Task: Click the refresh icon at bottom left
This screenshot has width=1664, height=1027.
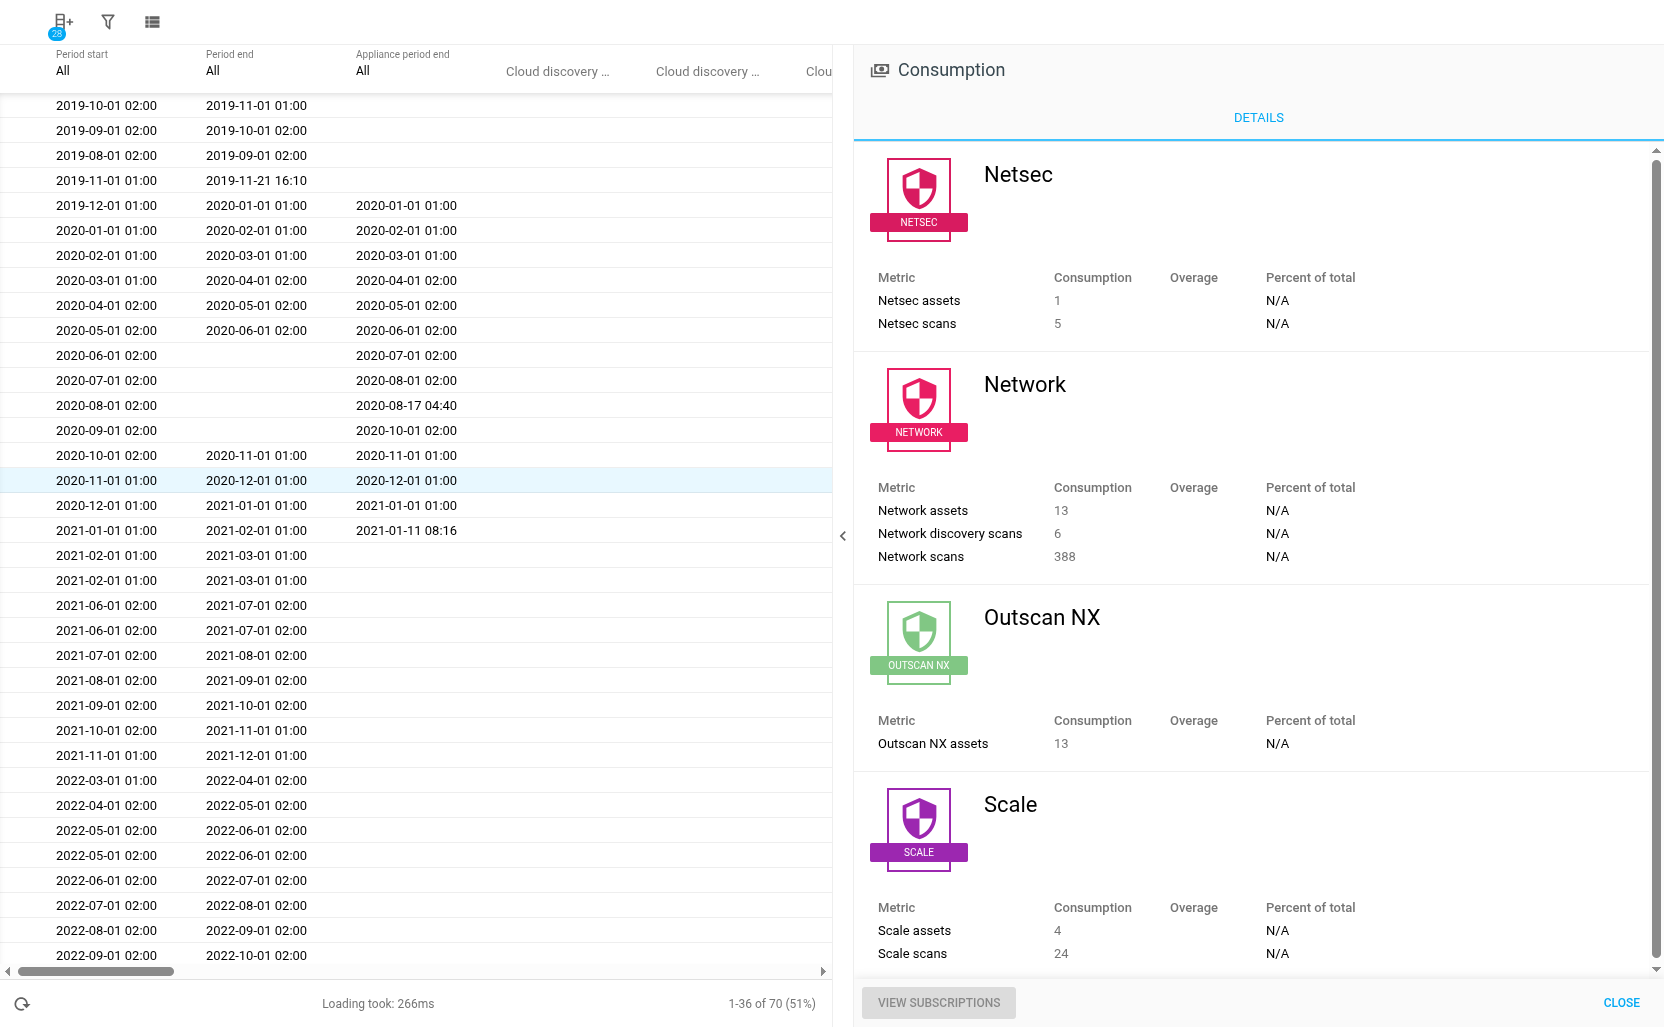Action: pos(22,1004)
